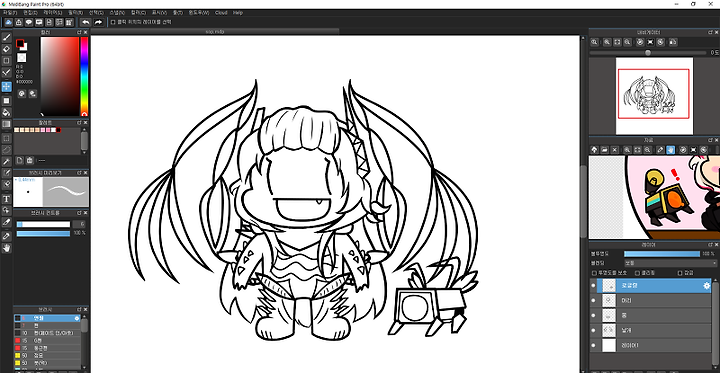Click Navigator rotate-left icon
Viewport: 720px width, 373px height.
640,42
